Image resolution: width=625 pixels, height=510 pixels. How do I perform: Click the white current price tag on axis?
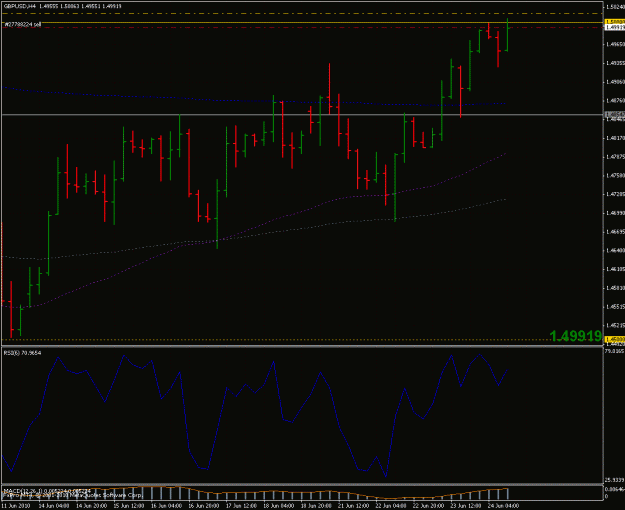(x=615, y=27)
